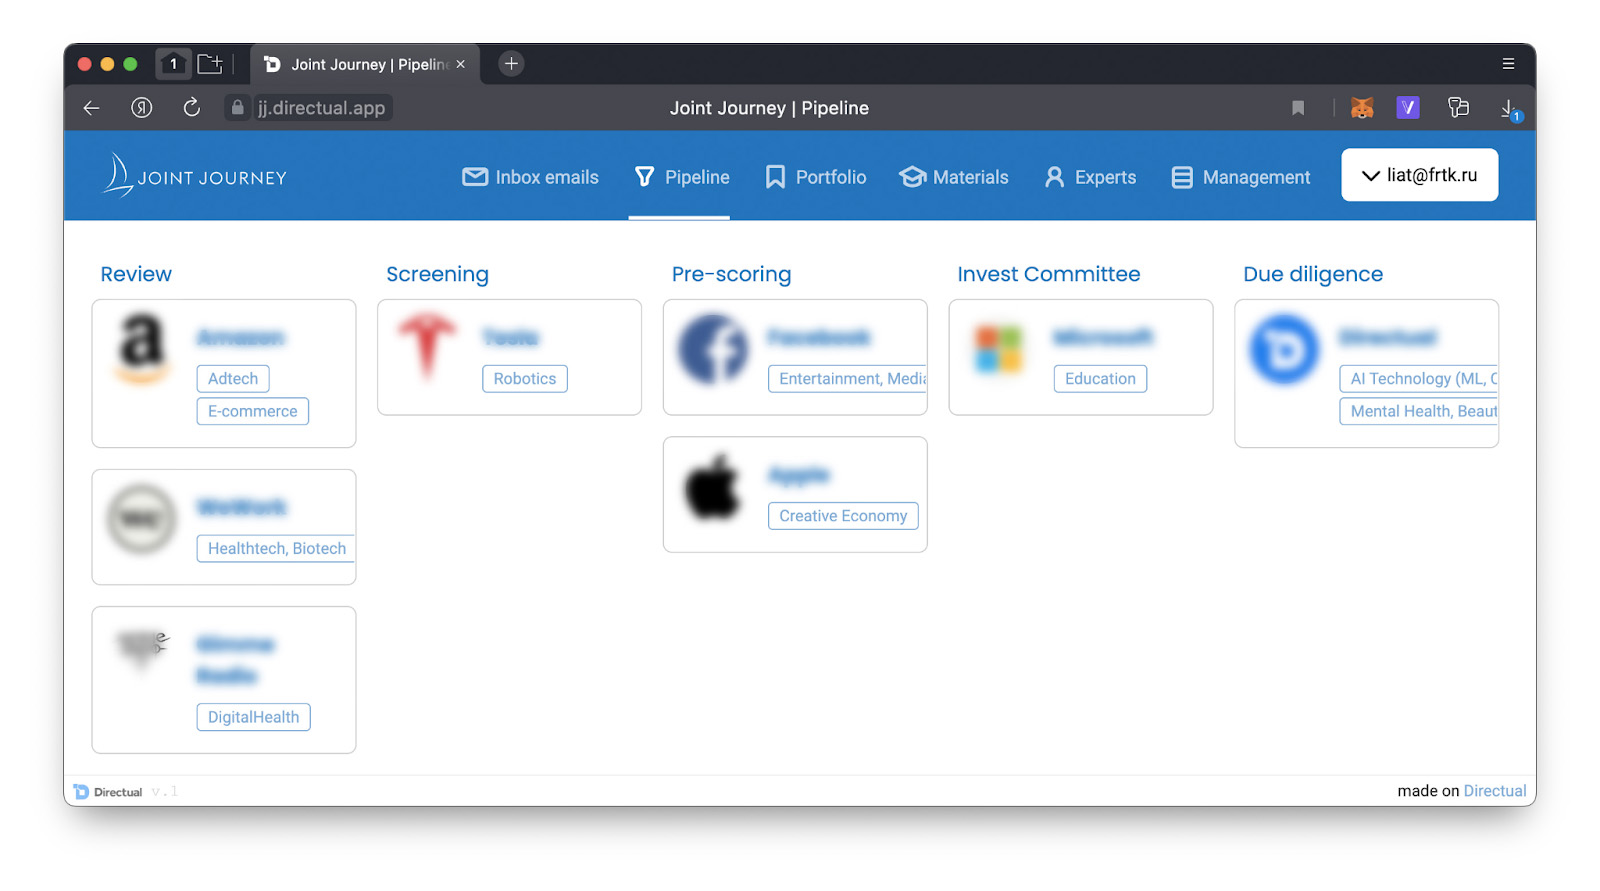Click the Screening column heading
The image size is (1600, 891).
click(437, 274)
